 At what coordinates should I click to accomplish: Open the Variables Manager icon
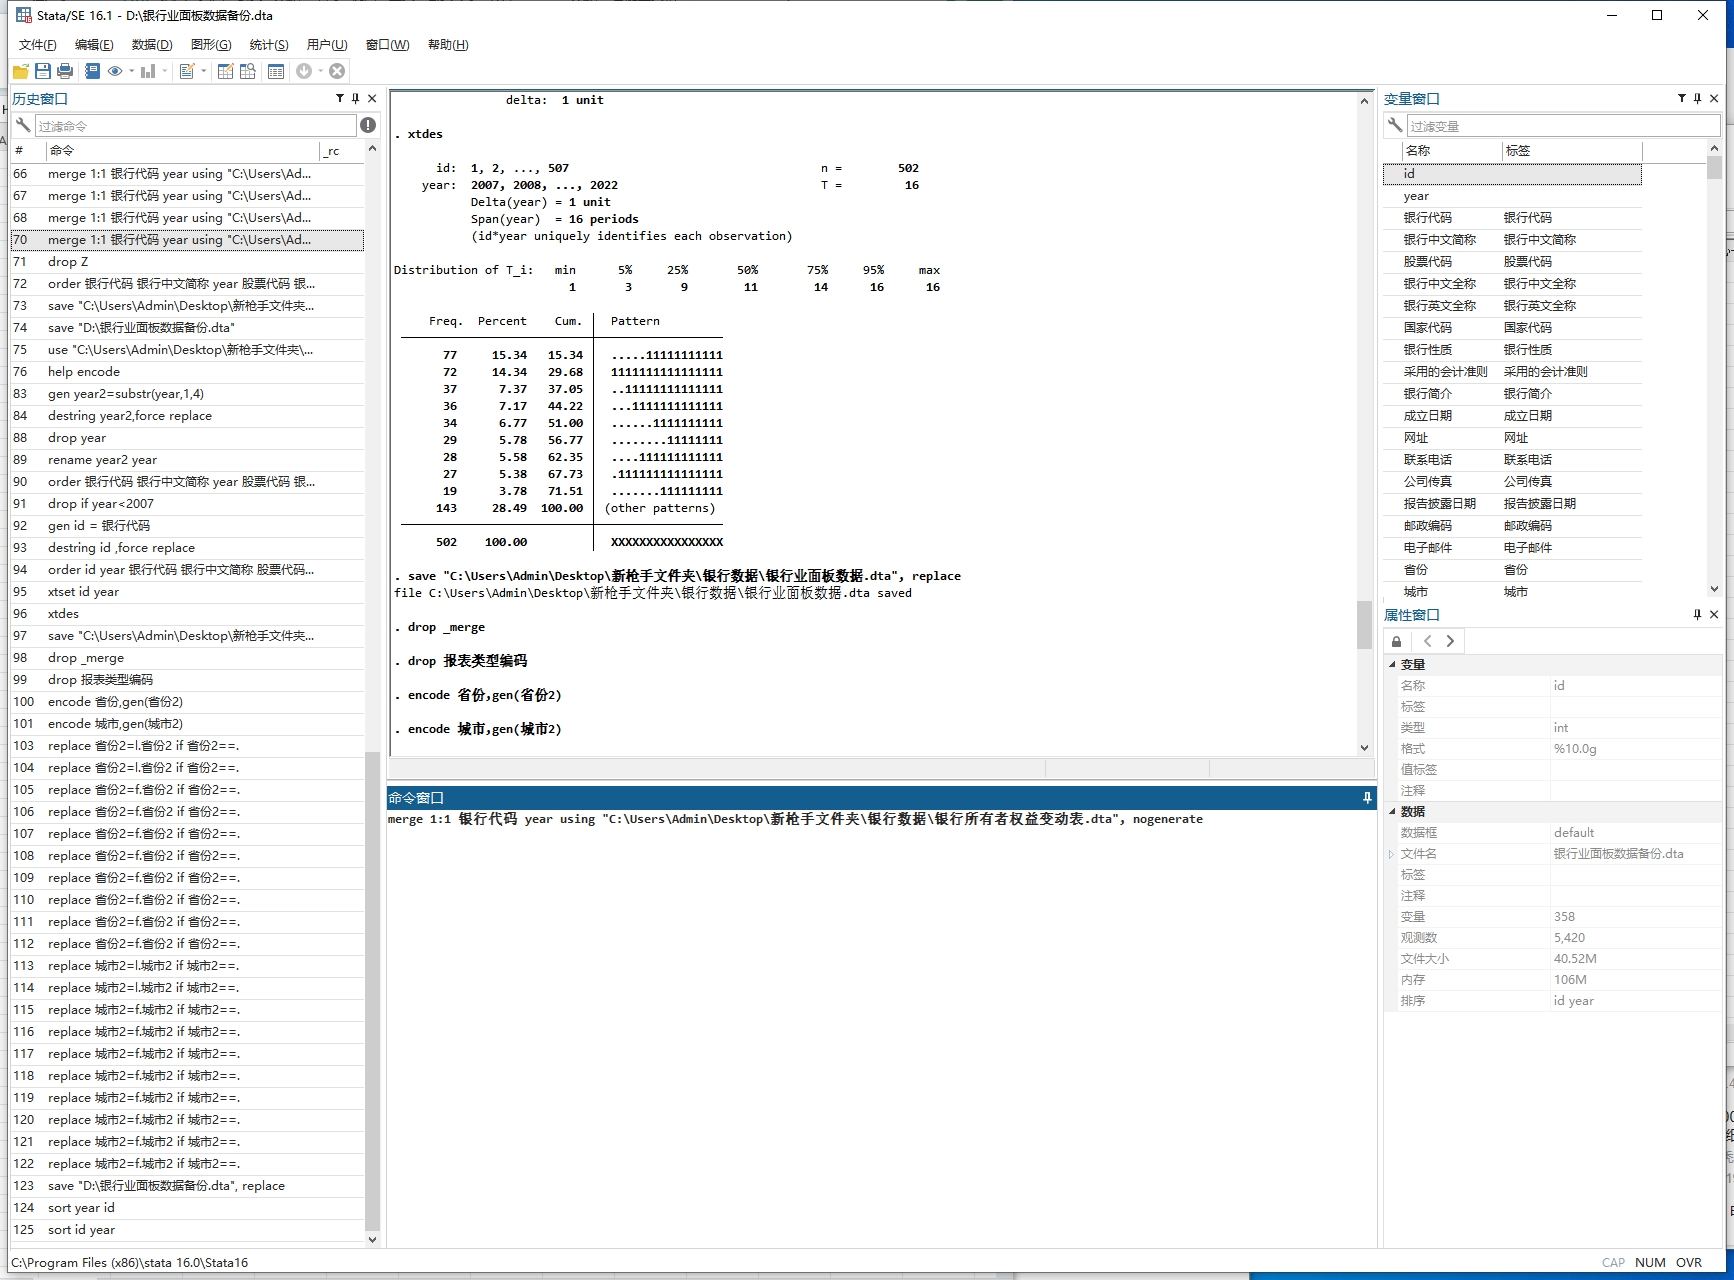(276, 71)
